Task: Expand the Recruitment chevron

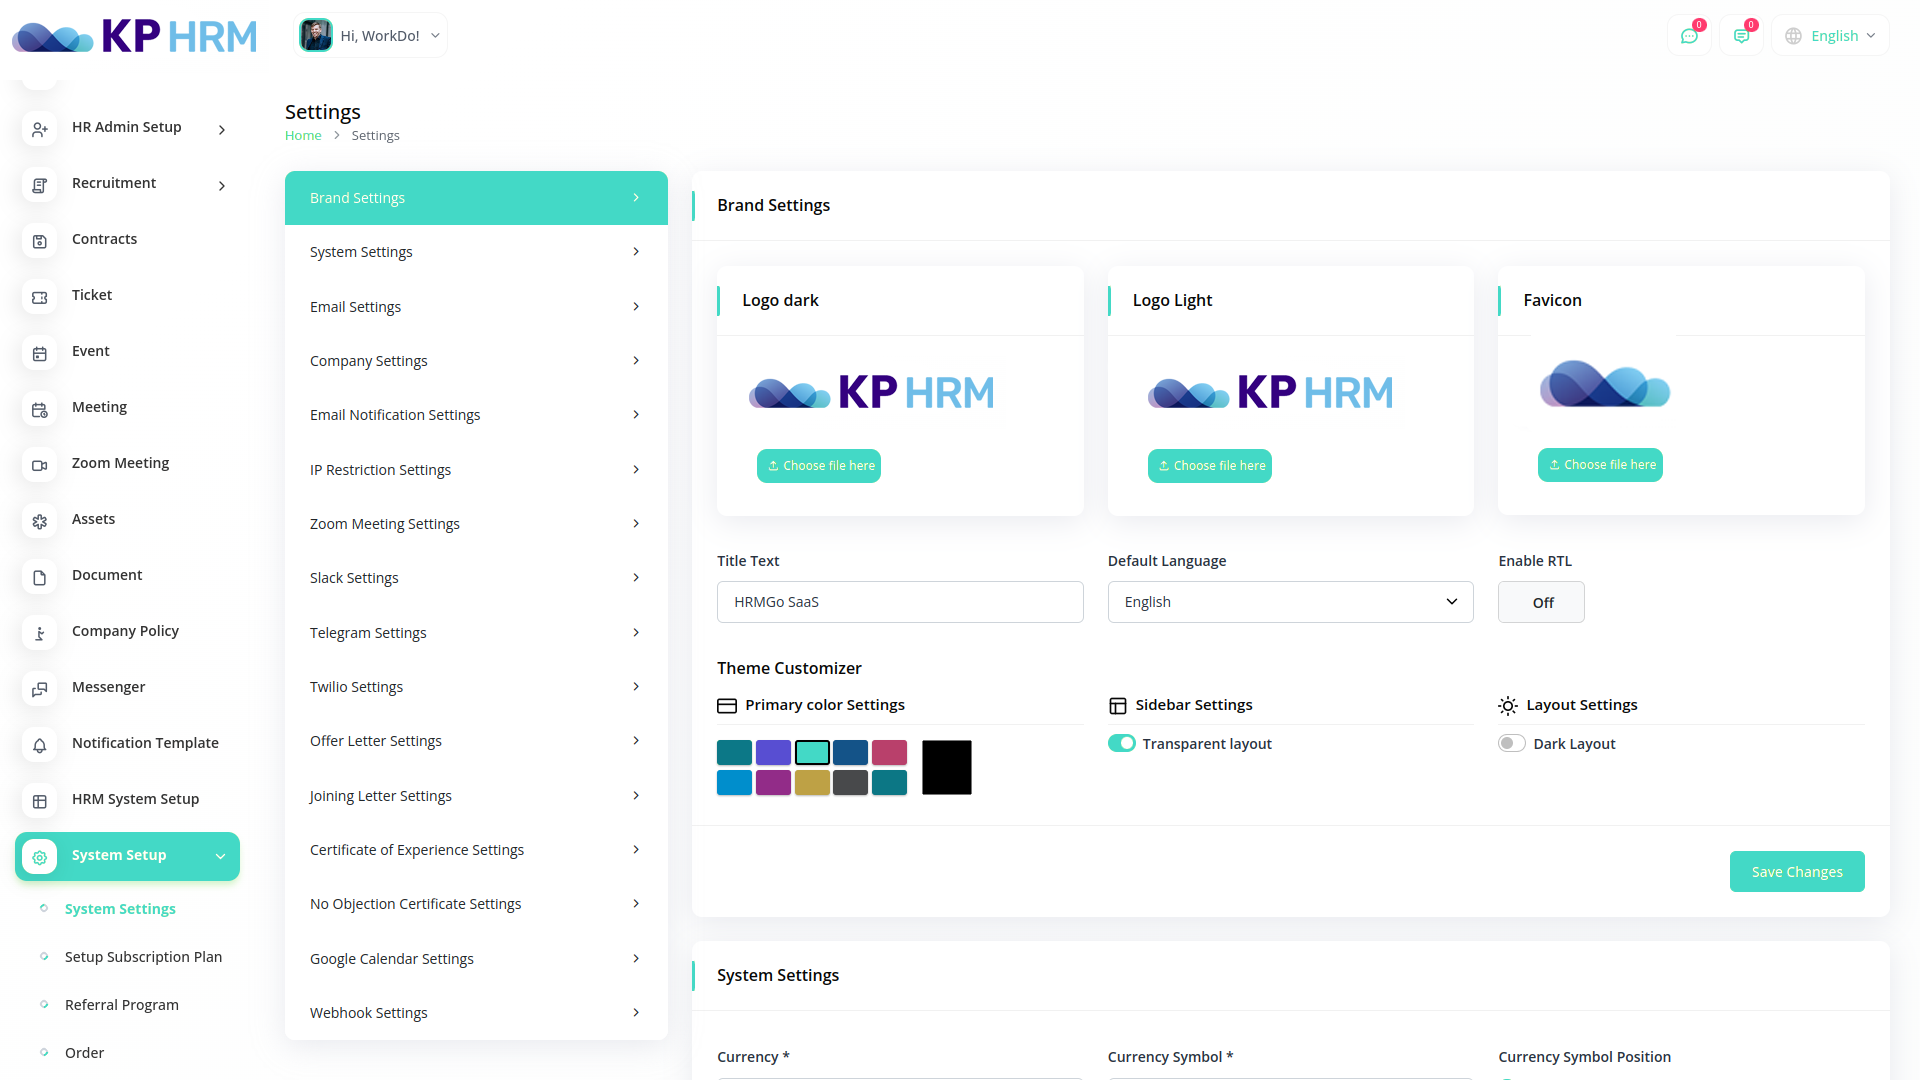Action: point(222,186)
